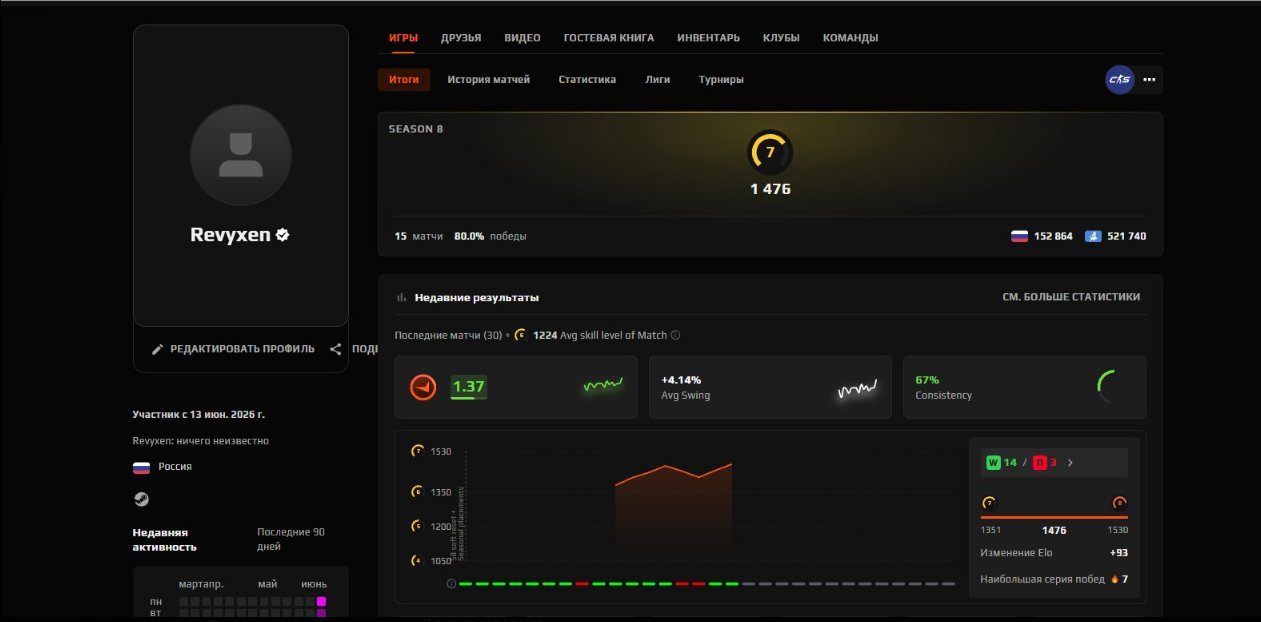Click the regional ranking icon beside 521 740
1261x622 pixels.
[1093, 236]
